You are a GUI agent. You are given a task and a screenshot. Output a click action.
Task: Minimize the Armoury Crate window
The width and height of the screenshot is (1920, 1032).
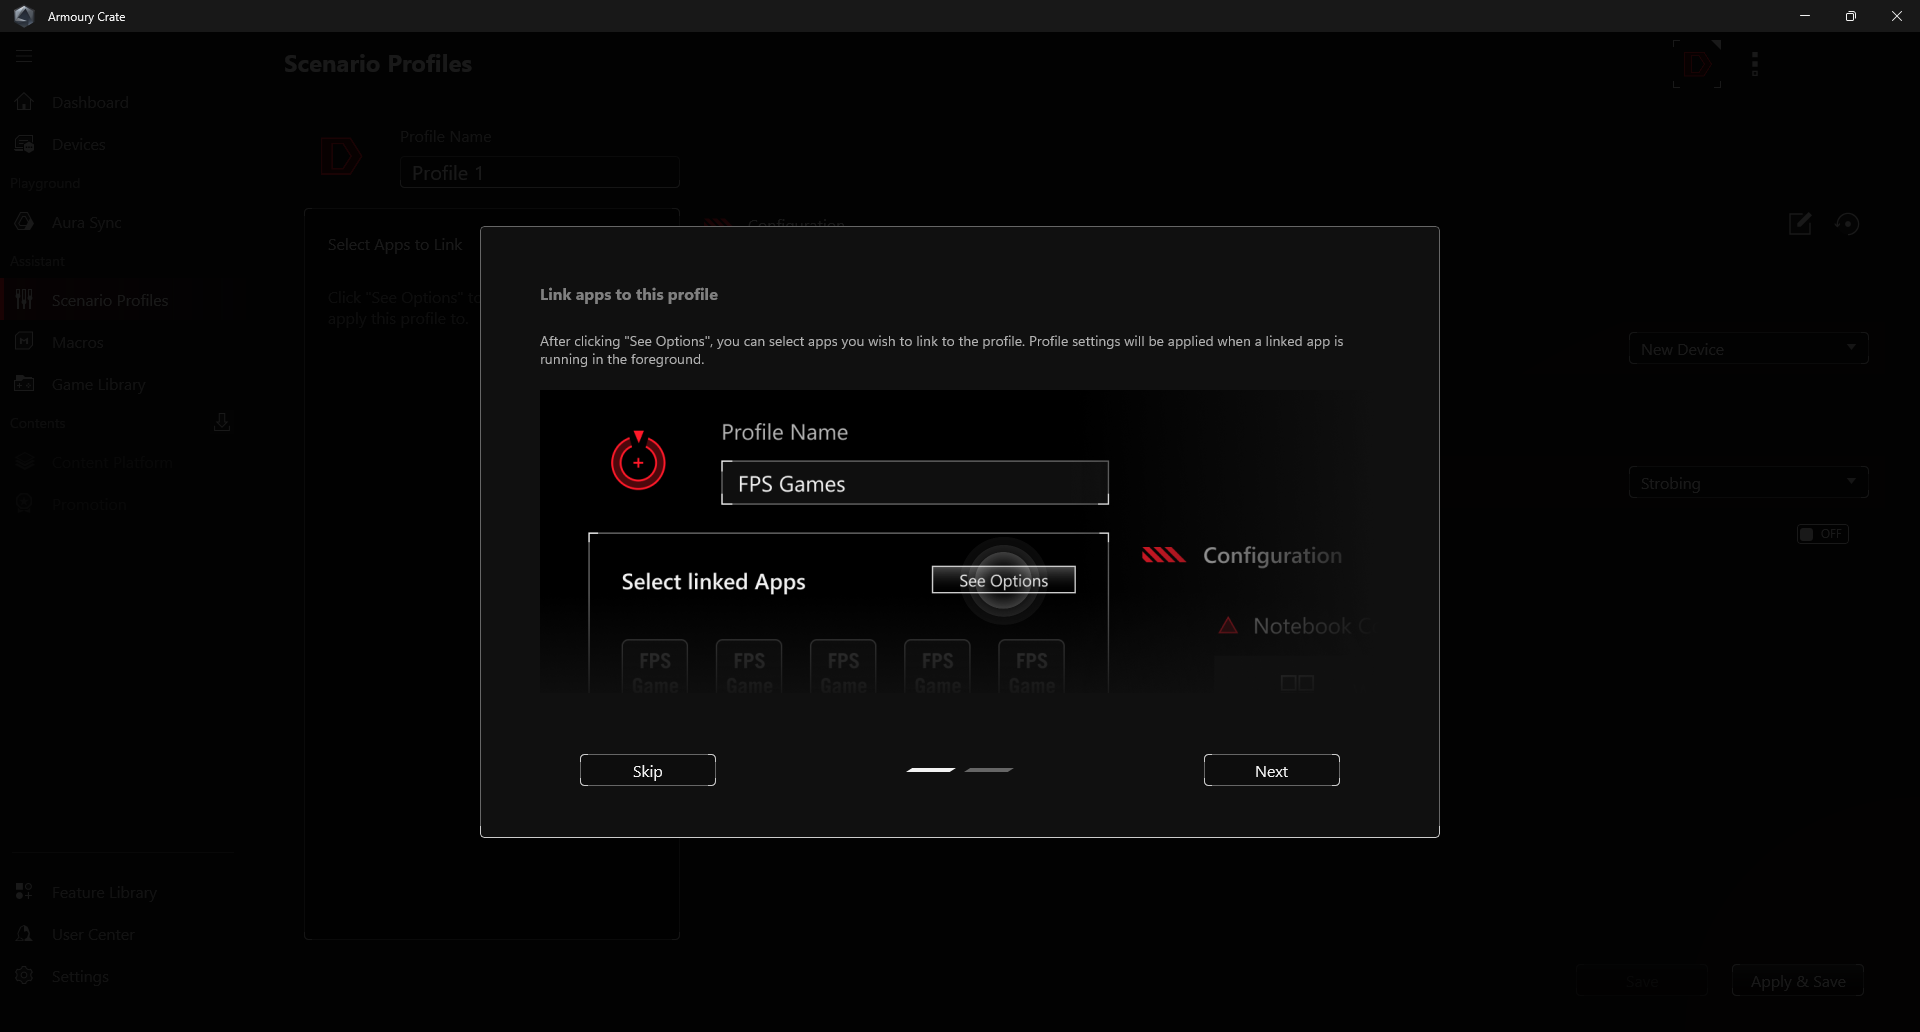[x=1805, y=16]
